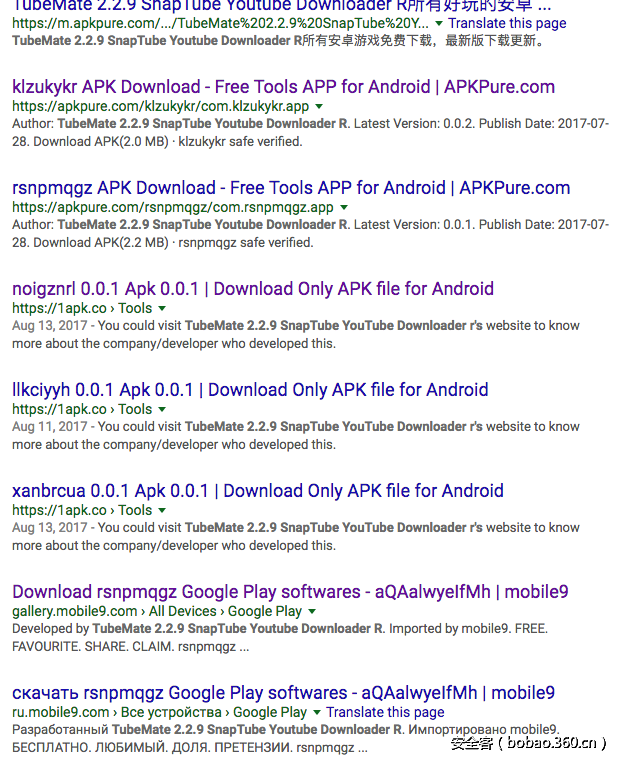Open dropdown arrow after com.rsnpmqgz.app URL
The height and width of the screenshot is (761, 621).
click(343, 207)
